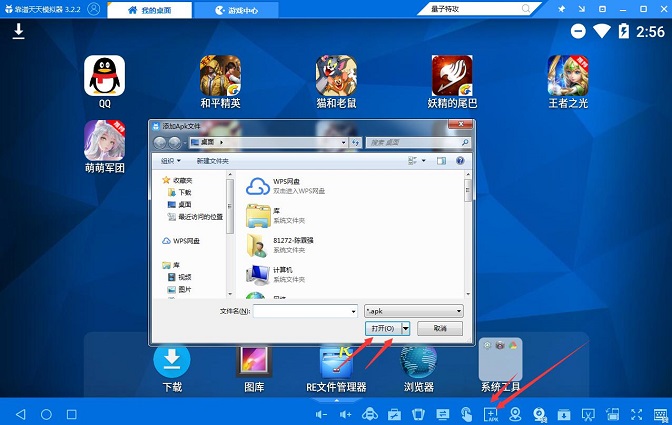The image size is (672, 425).
Task: Select 图片 under 库 in the tree
Action: tap(180, 290)
